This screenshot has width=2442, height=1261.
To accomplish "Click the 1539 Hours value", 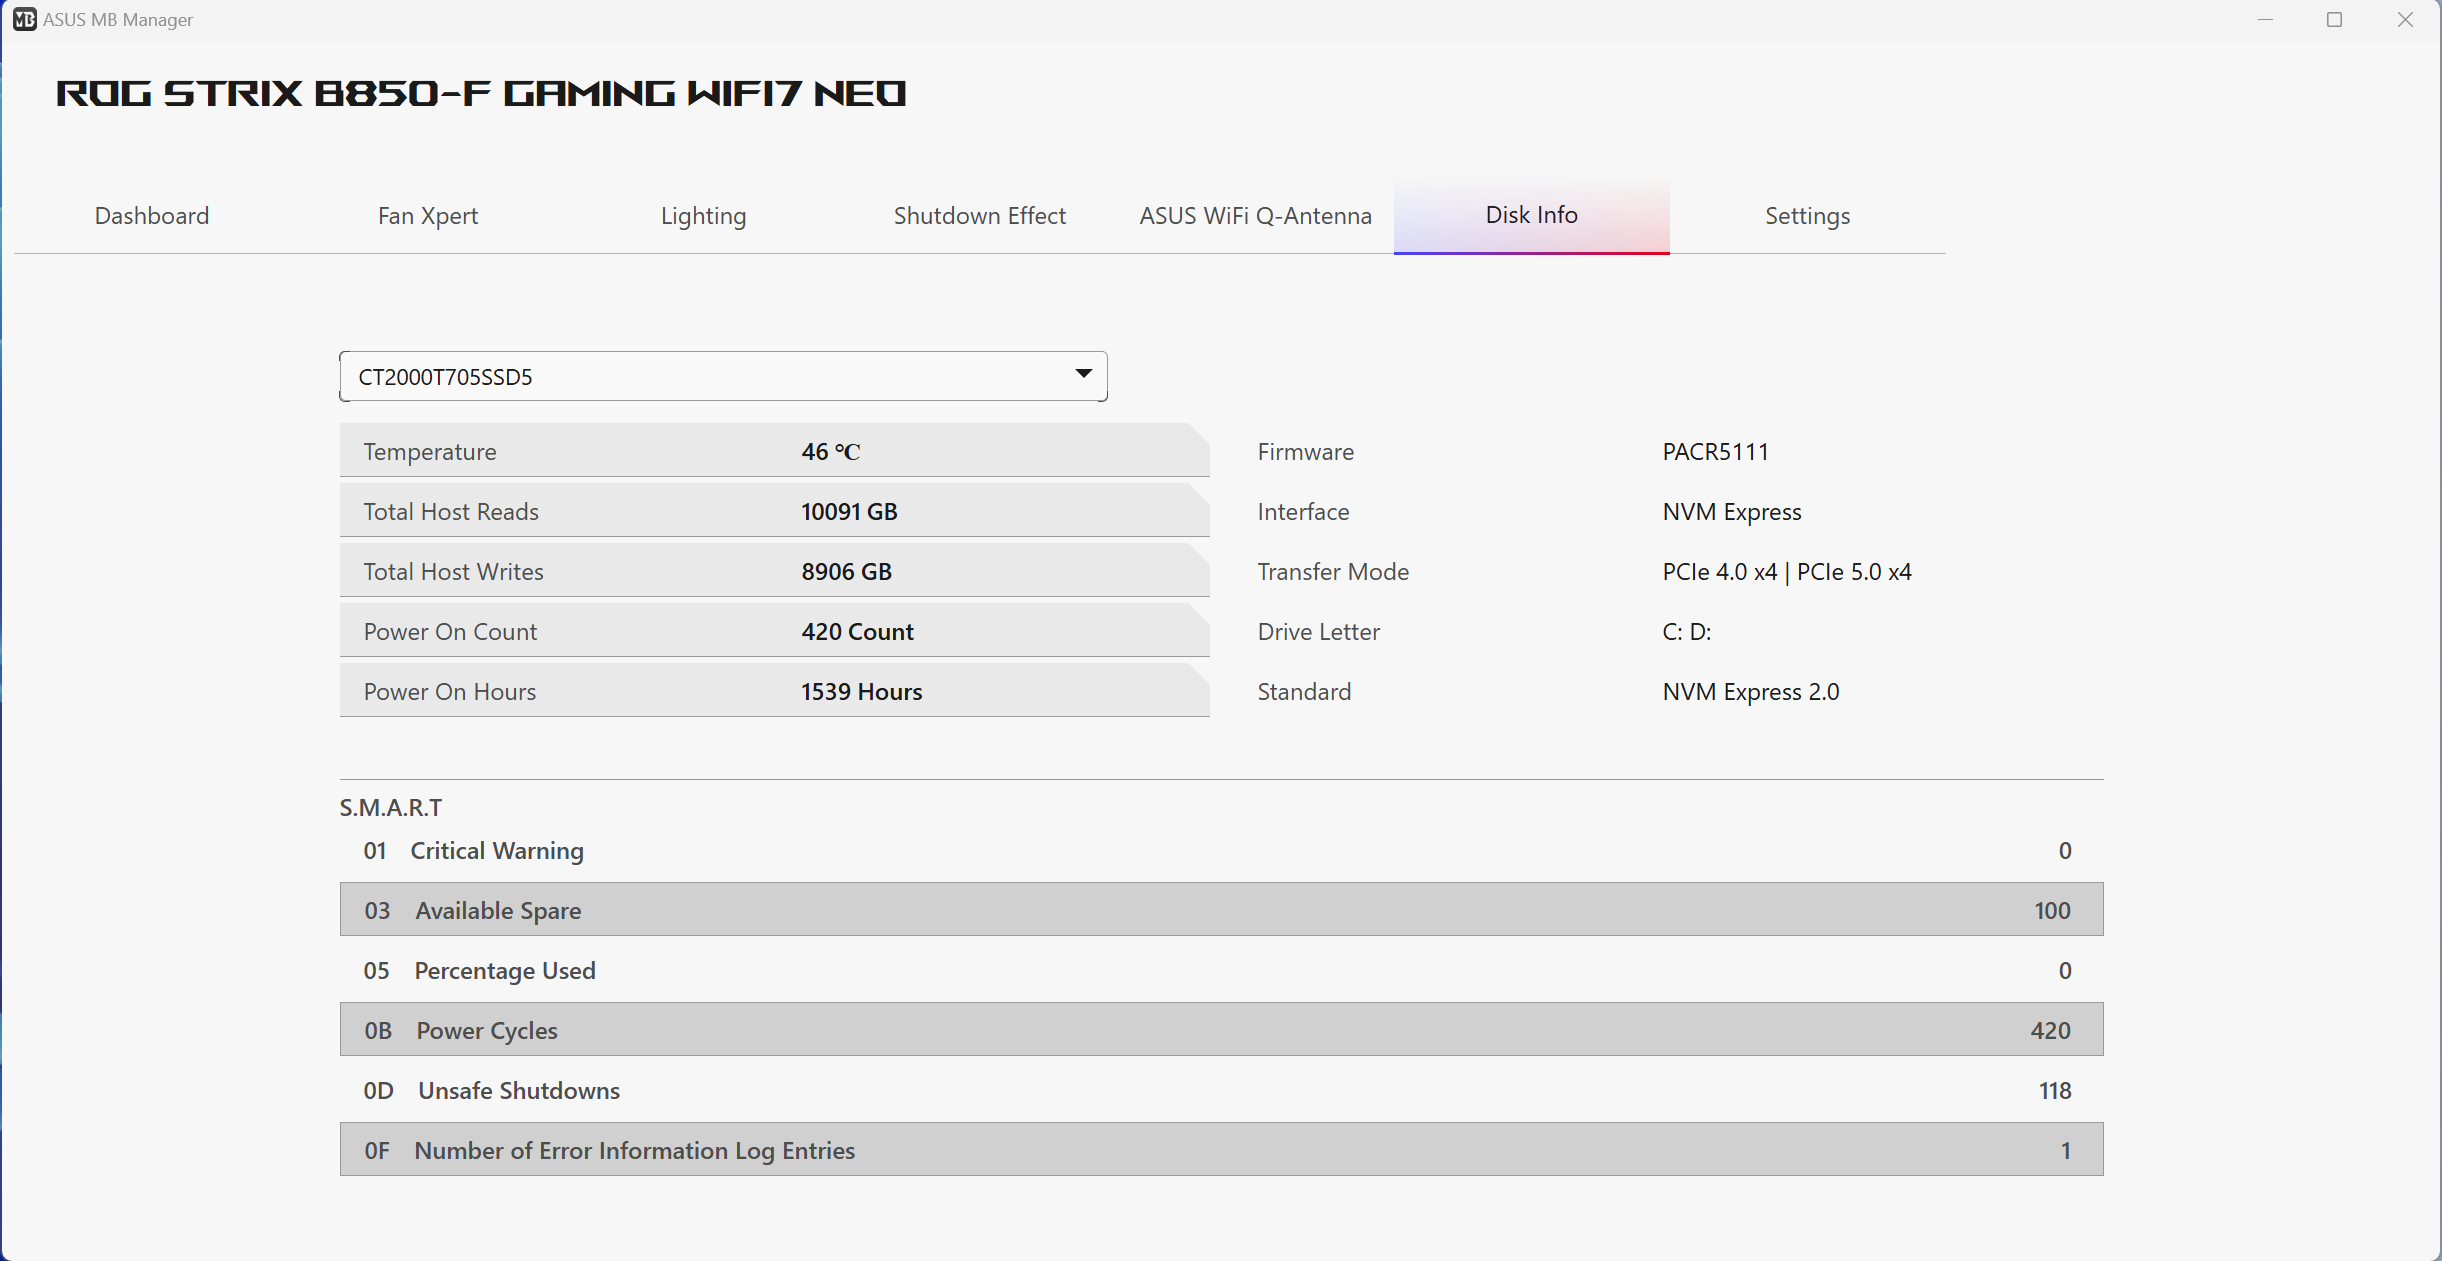I will 861,692.
